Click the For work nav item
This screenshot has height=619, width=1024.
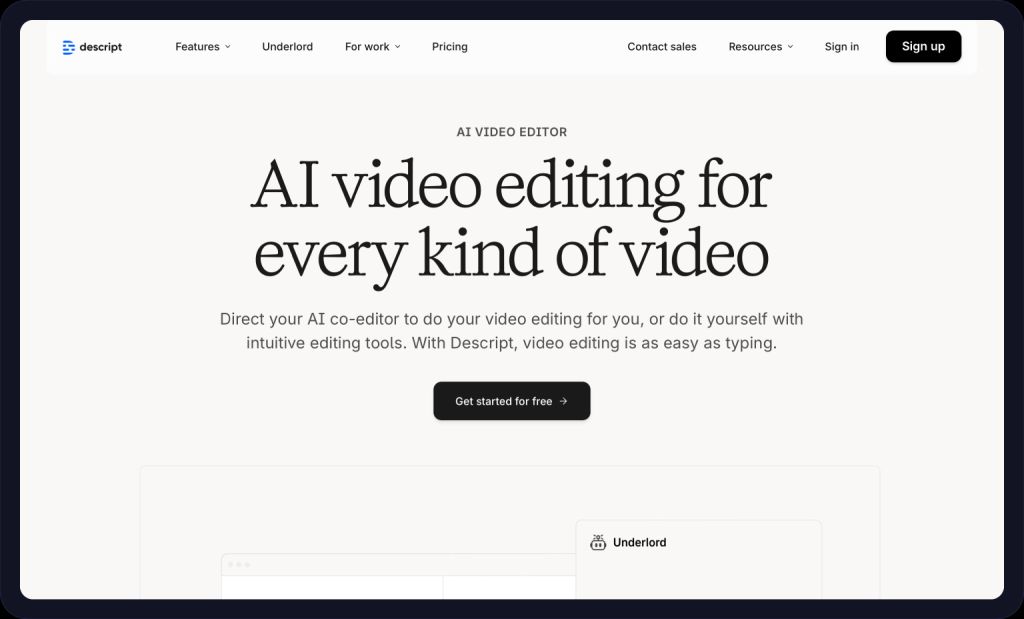[x=367, y=46]
